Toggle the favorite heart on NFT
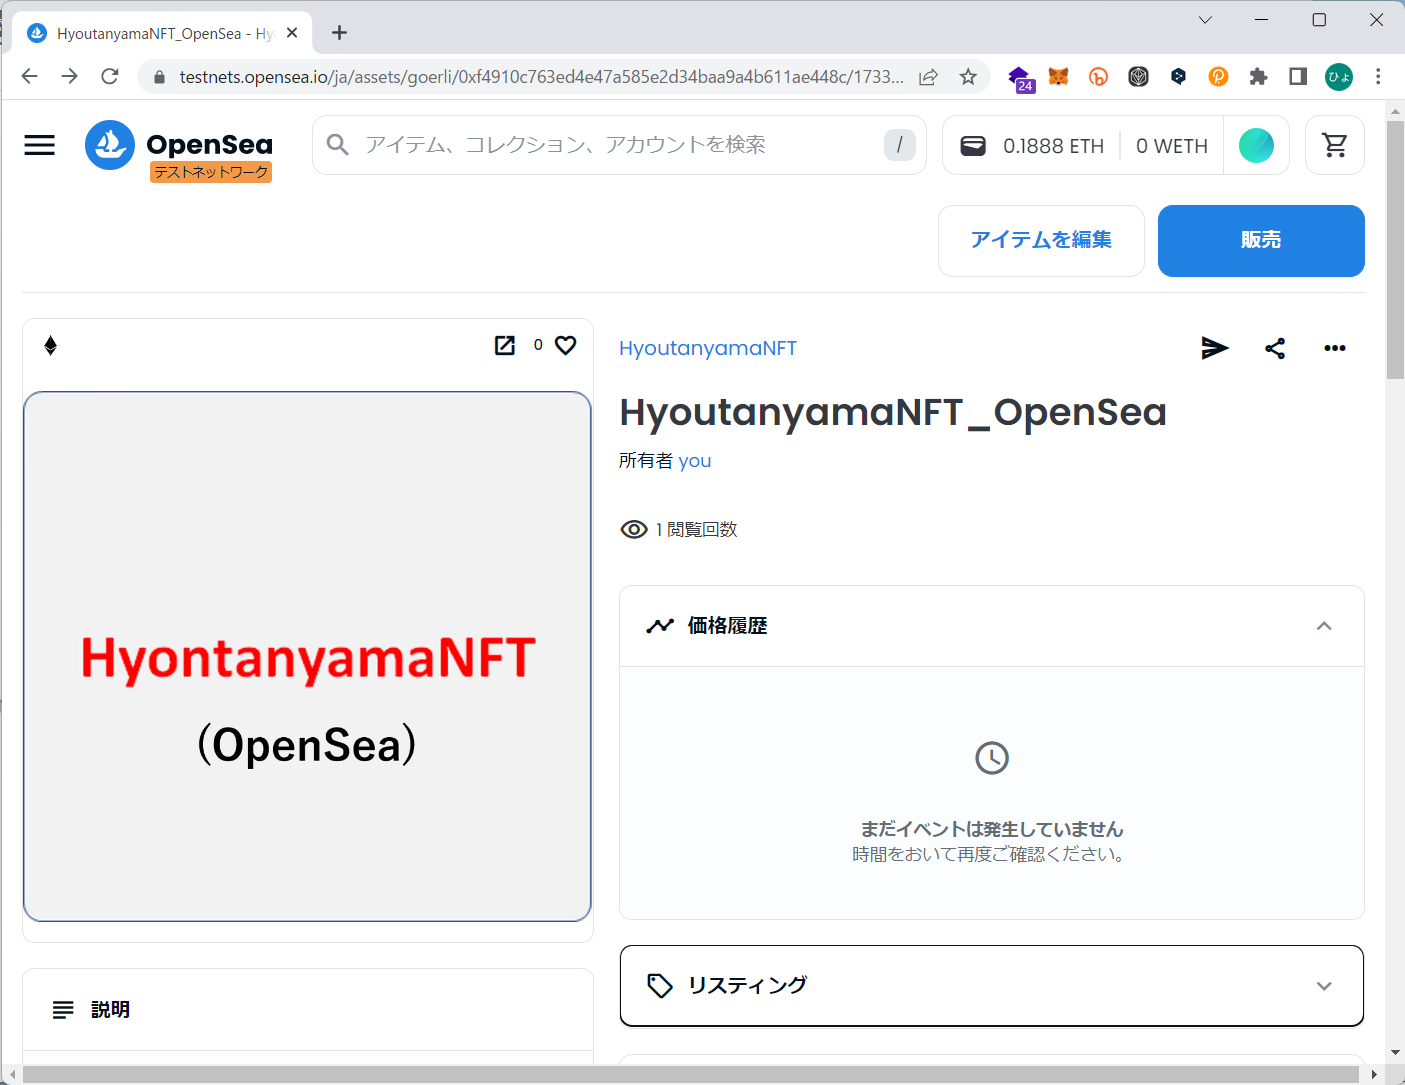The width and height of the screenshot is (1405, 1085). (x=566, y=345)
